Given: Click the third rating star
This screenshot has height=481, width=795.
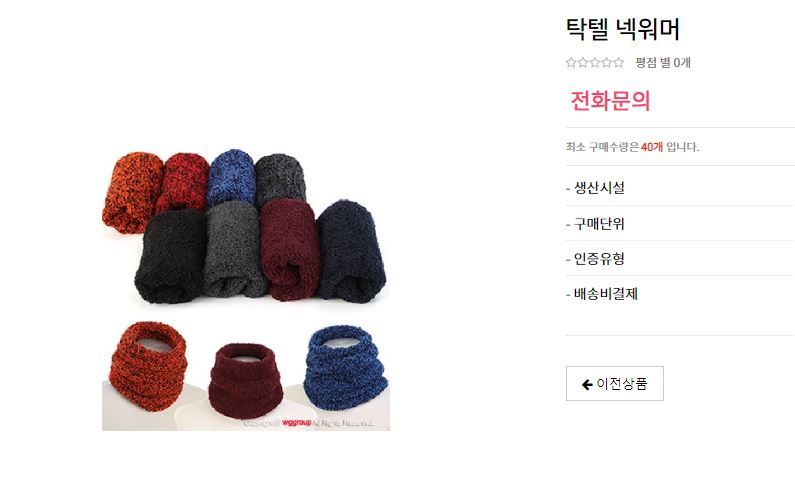Looking at the screenshot, I should click(x=595, y=62).
